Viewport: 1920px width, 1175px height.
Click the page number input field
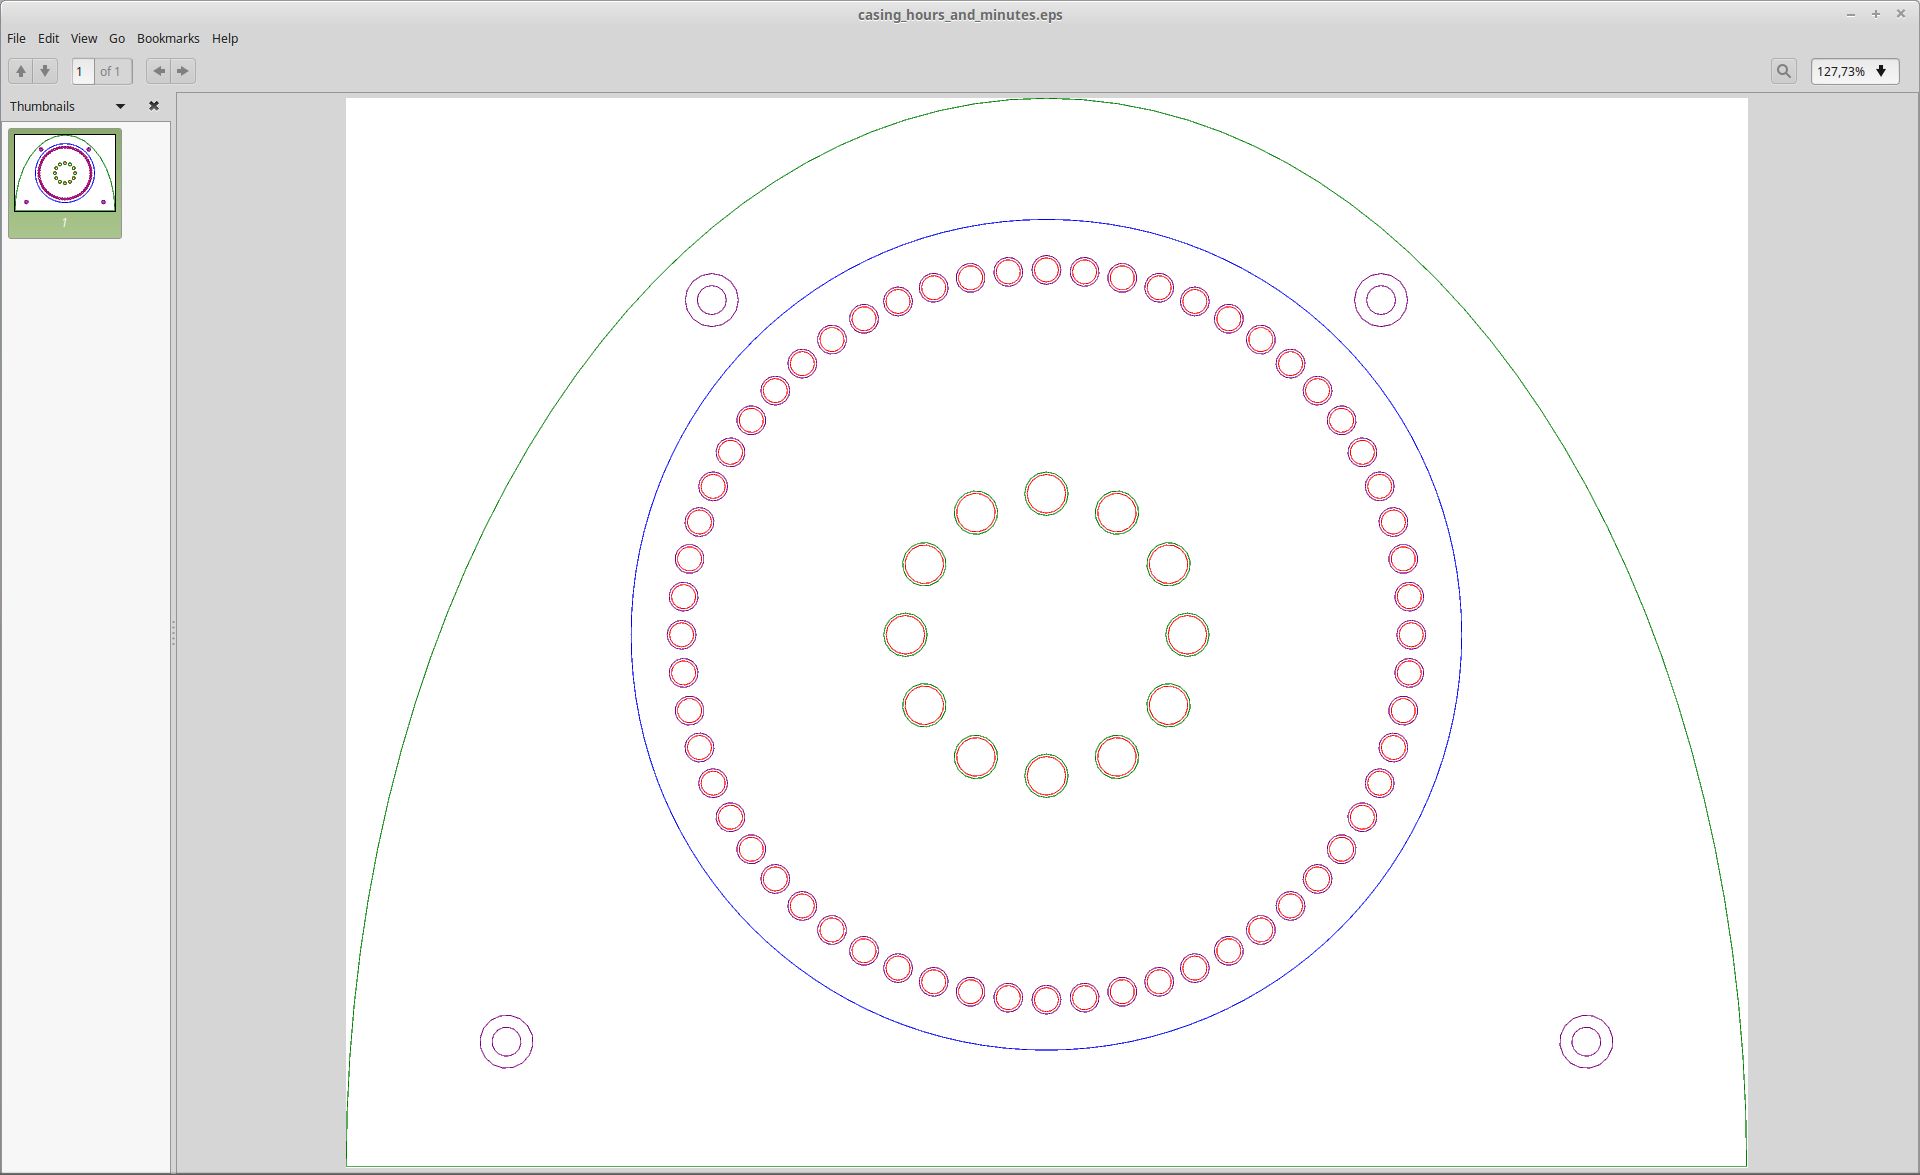coord(83,71)
